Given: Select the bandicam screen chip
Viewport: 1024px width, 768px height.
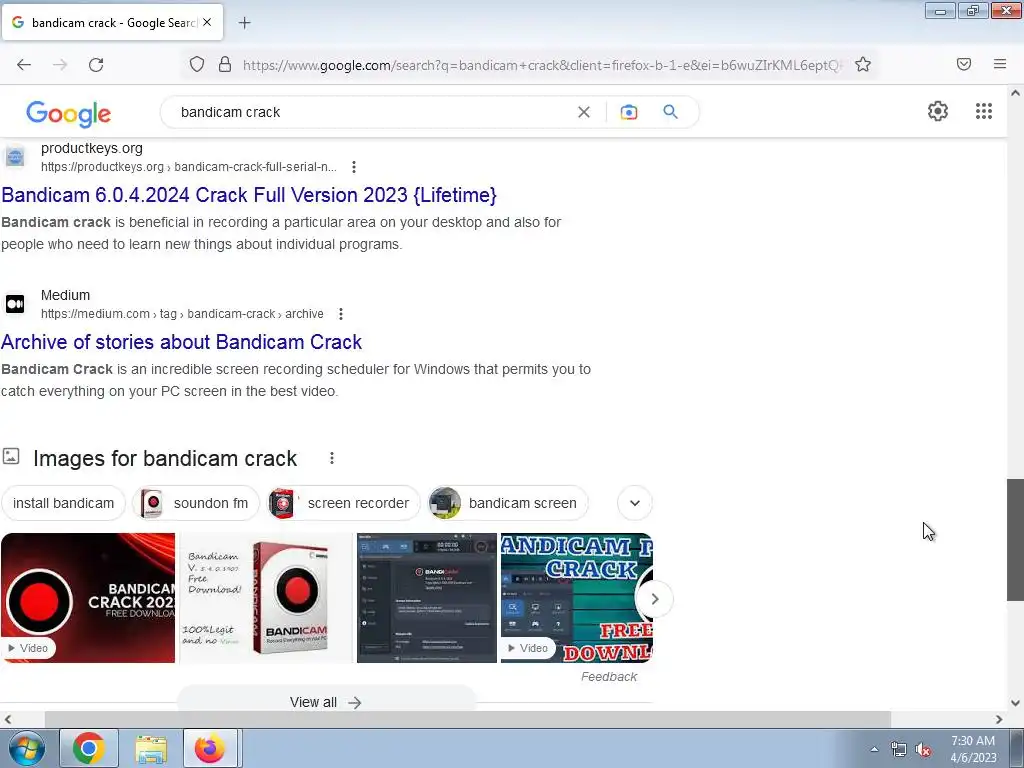Looking at the screenshot, I should 507,504.
